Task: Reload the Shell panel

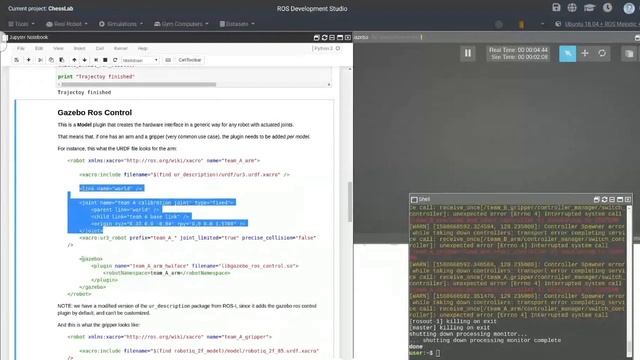Action: tap(604, 199)
